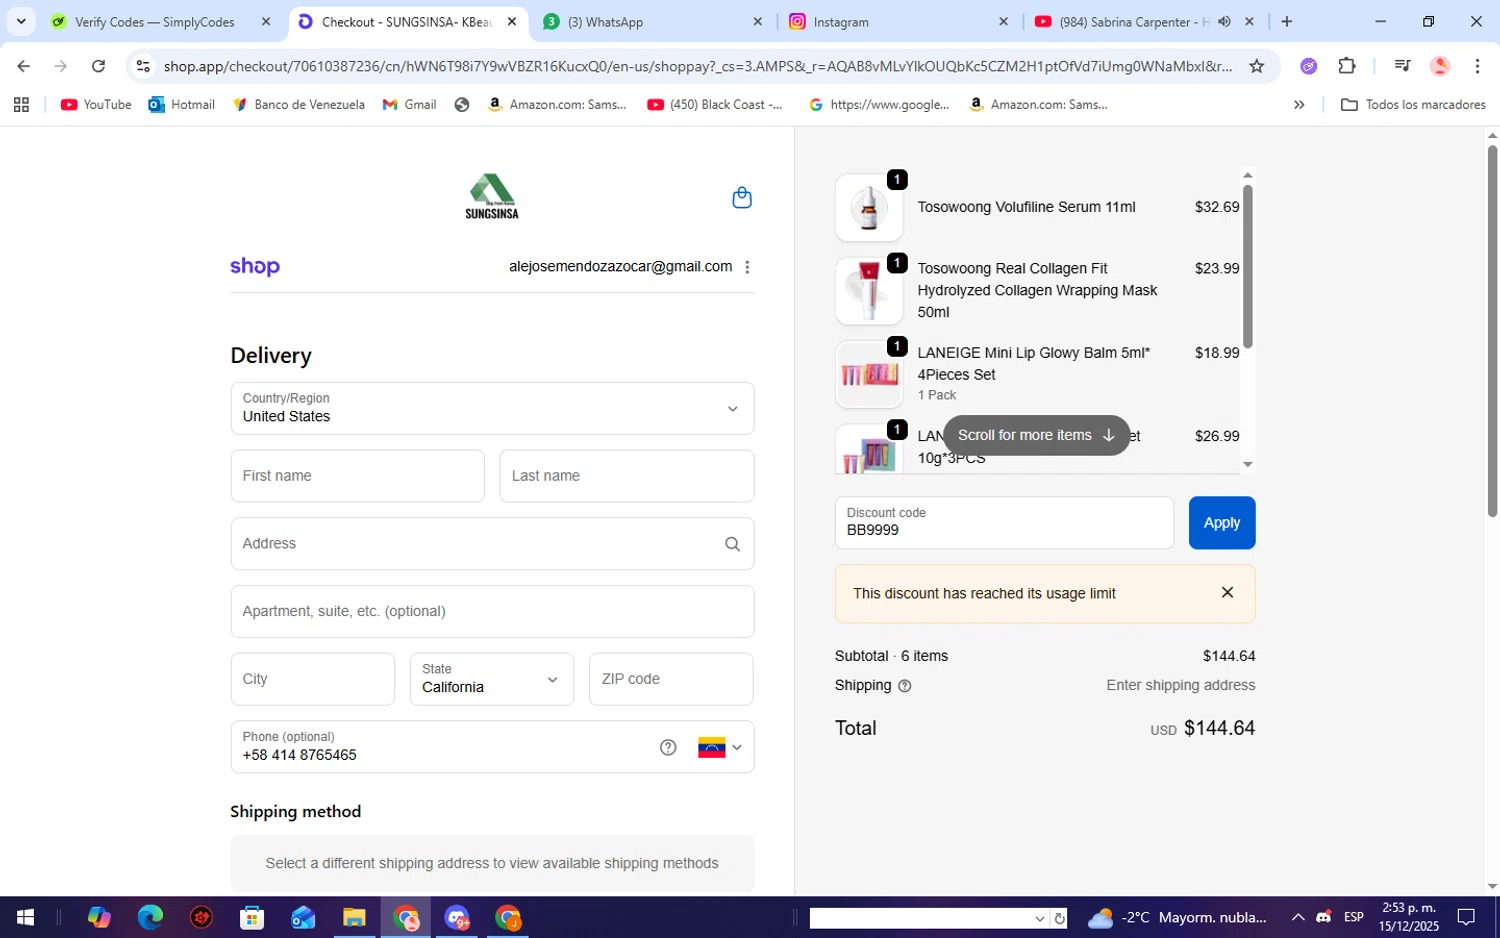
Task: Open the browser extensions puzzle icon
Action: (x=1347, y=66)
